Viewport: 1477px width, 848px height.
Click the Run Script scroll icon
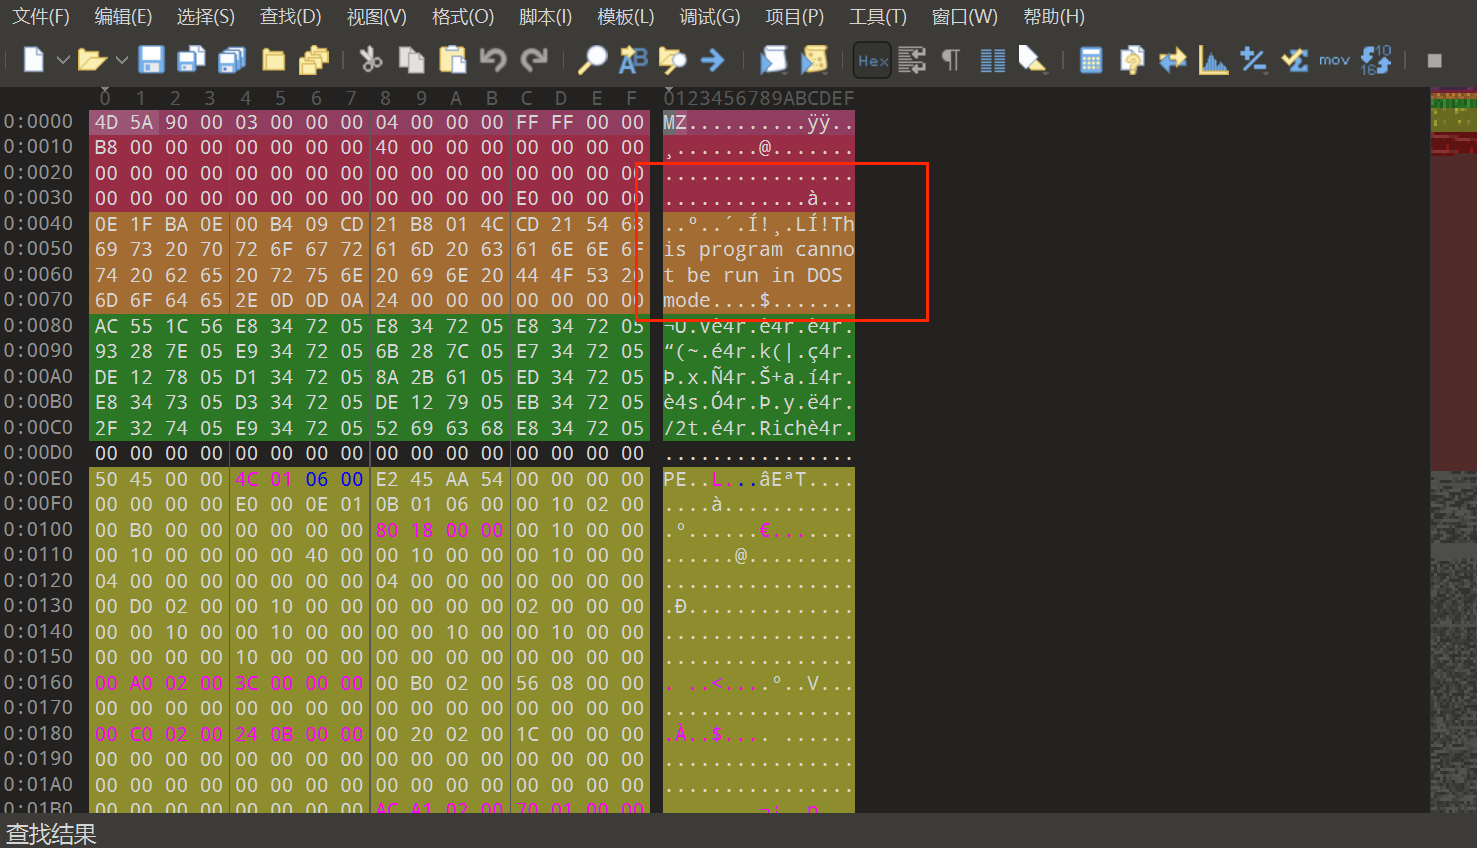point(773,60)
